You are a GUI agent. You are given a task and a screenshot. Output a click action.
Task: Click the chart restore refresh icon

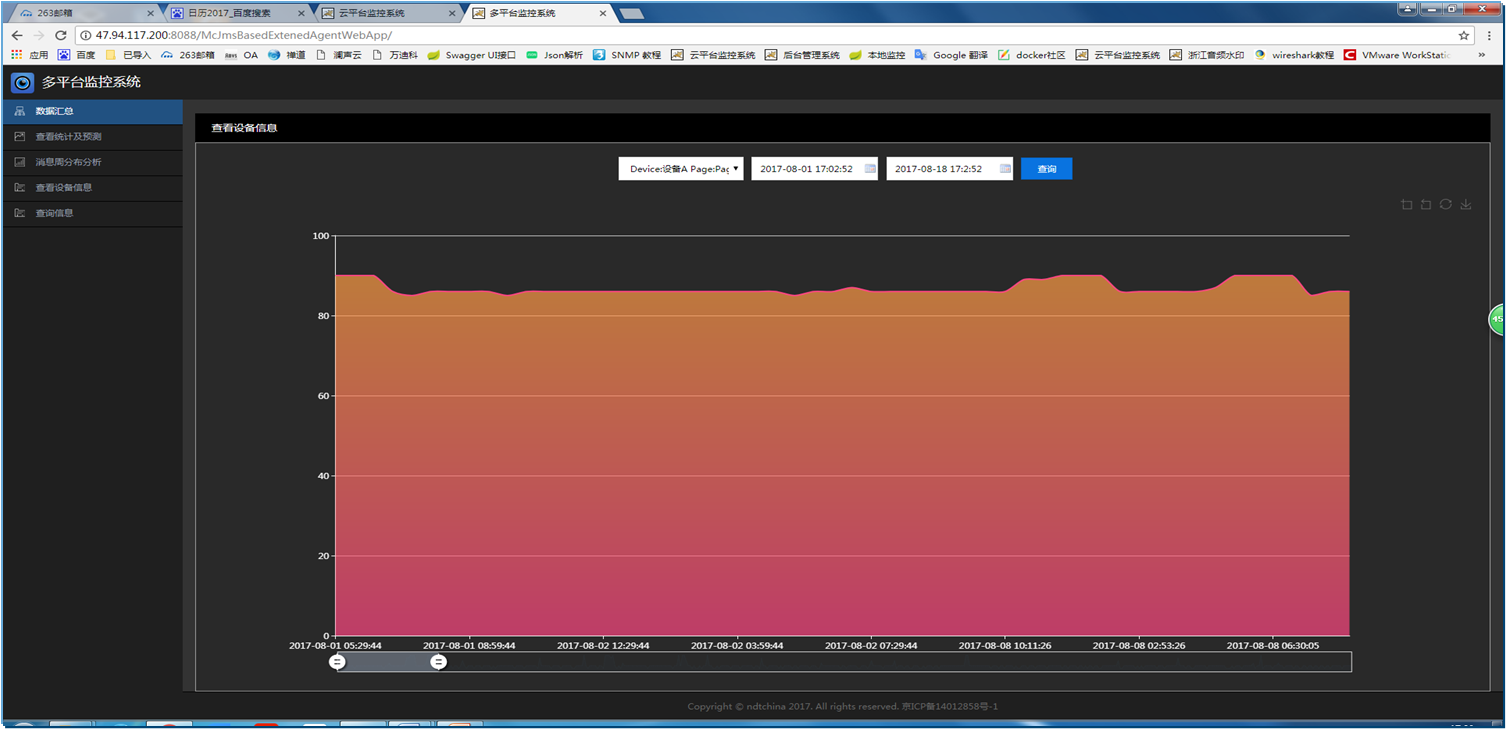coord(1446,205)
